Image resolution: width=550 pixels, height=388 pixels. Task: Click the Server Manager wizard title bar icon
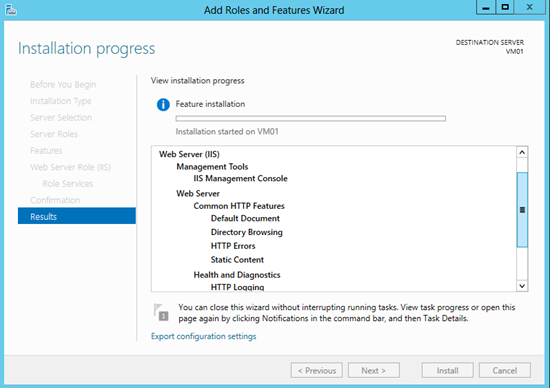[11, 10]
